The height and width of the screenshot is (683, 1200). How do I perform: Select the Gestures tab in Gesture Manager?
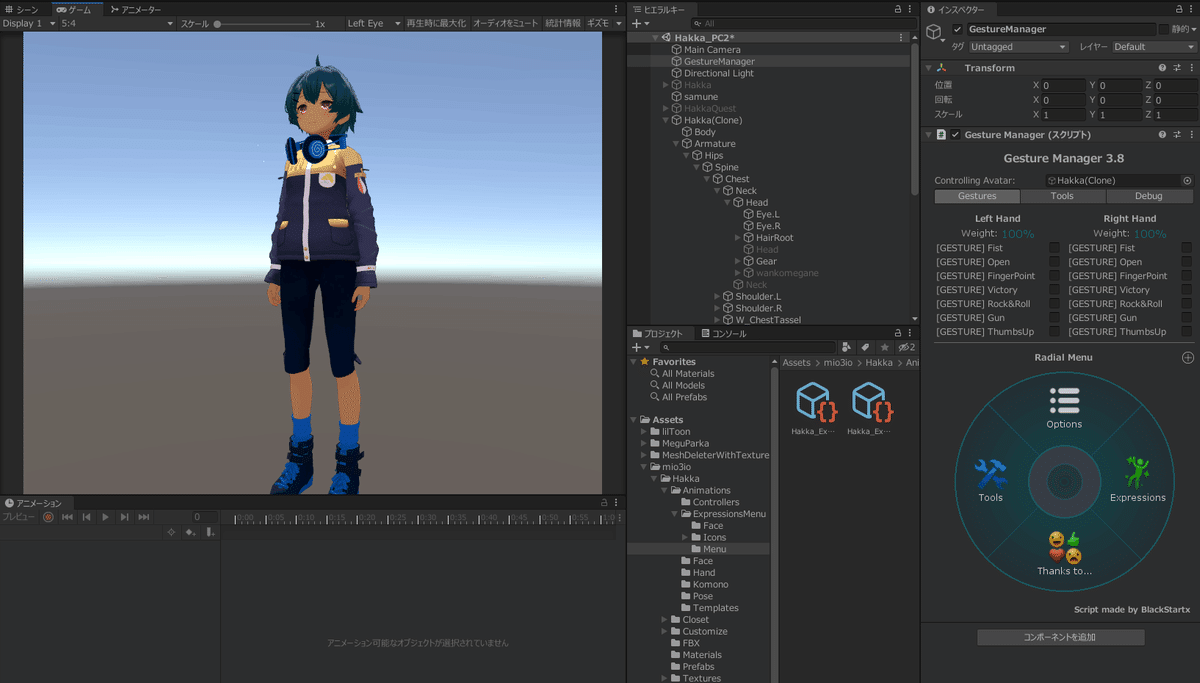tap(977, 197)
